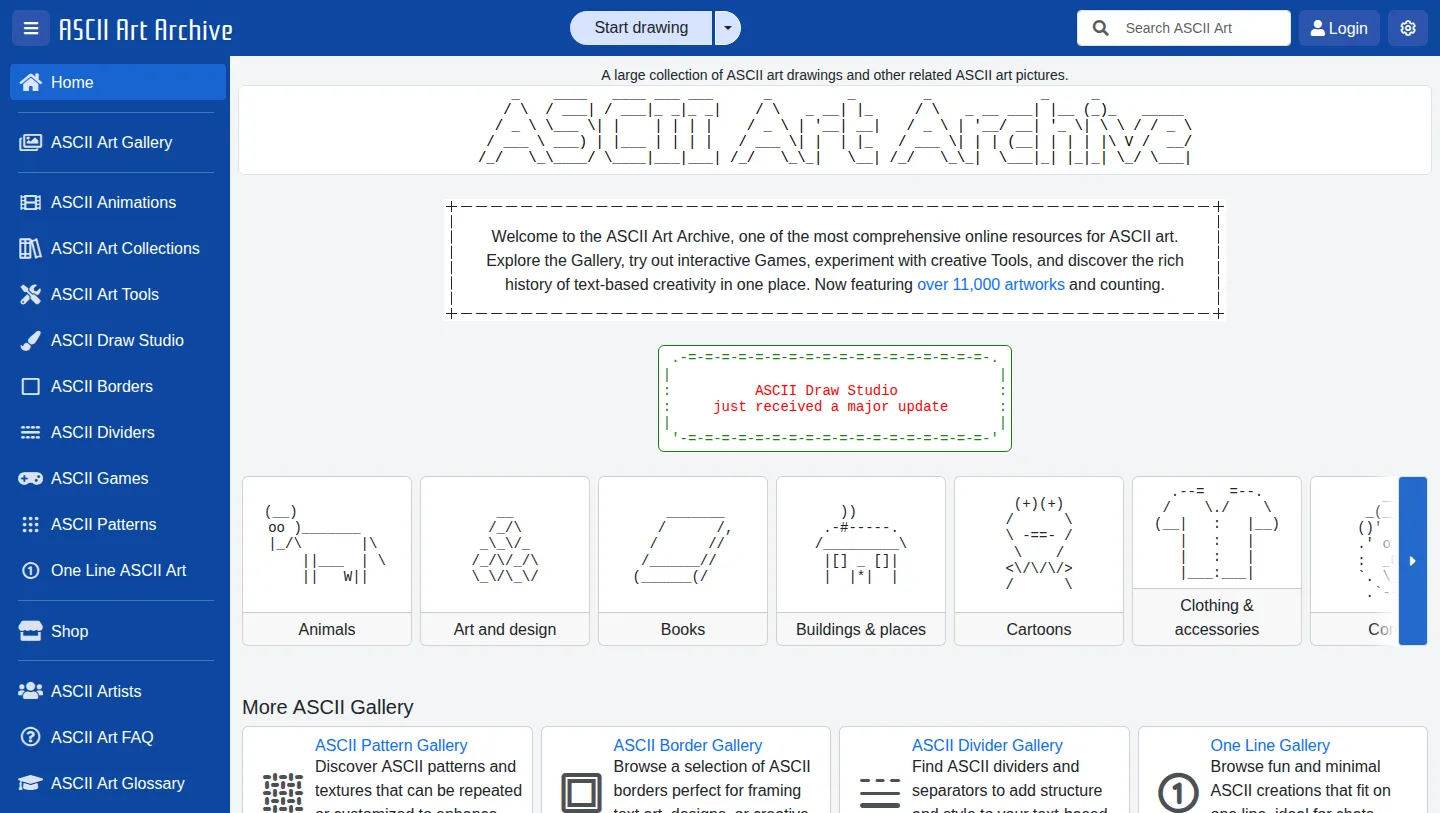The height and width of the screenshot is (813, 1440).
Task: Follow the 'over 11,000 artworks' link
Action: pyautogui.click(x=991, y=284)
